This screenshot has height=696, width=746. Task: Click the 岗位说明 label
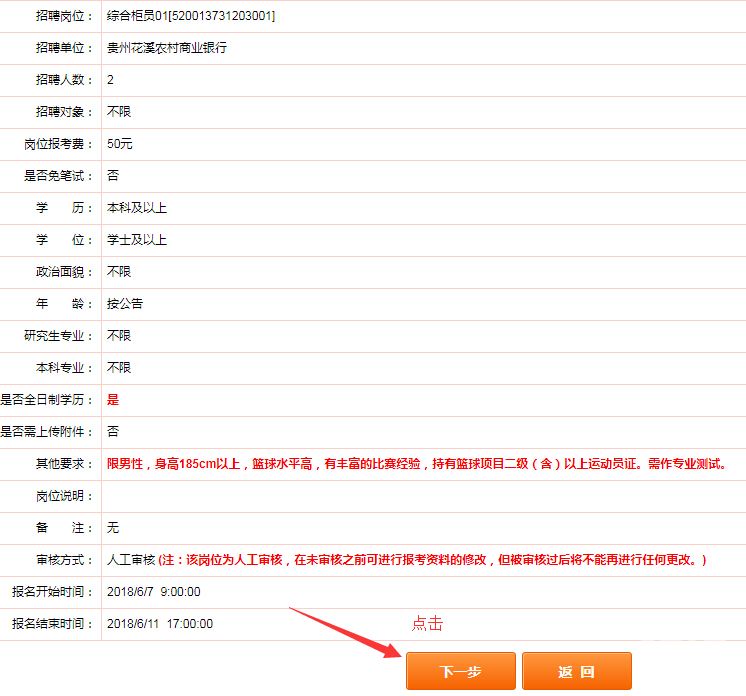point(64,496)
